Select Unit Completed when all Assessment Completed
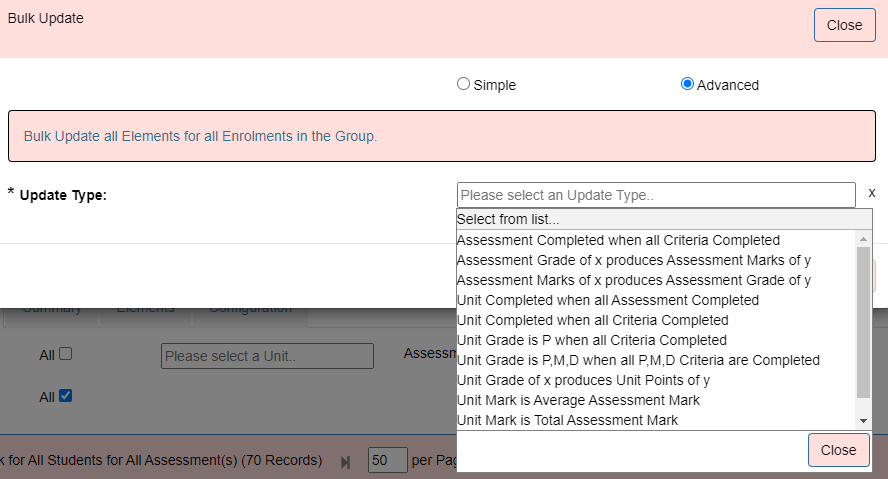Image resolution: width=888 pixels, height=479 pixels. click(x=607, y=300)
